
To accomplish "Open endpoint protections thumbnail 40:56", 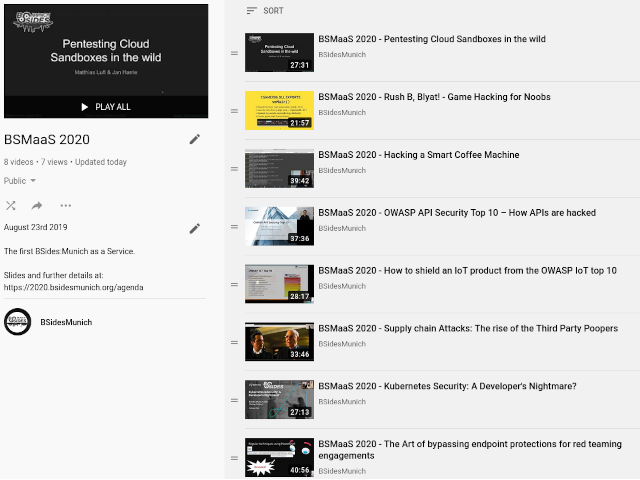I will [x=280, y=458].
